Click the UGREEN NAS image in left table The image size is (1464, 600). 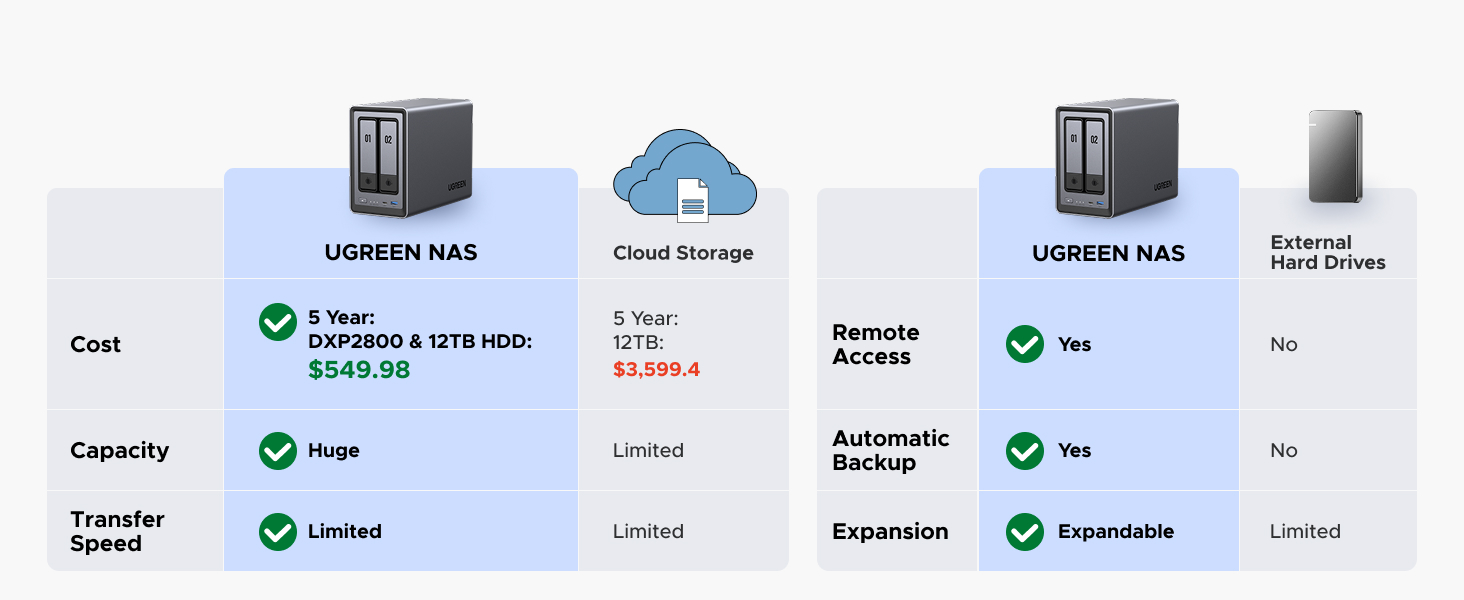coord(411,158)
